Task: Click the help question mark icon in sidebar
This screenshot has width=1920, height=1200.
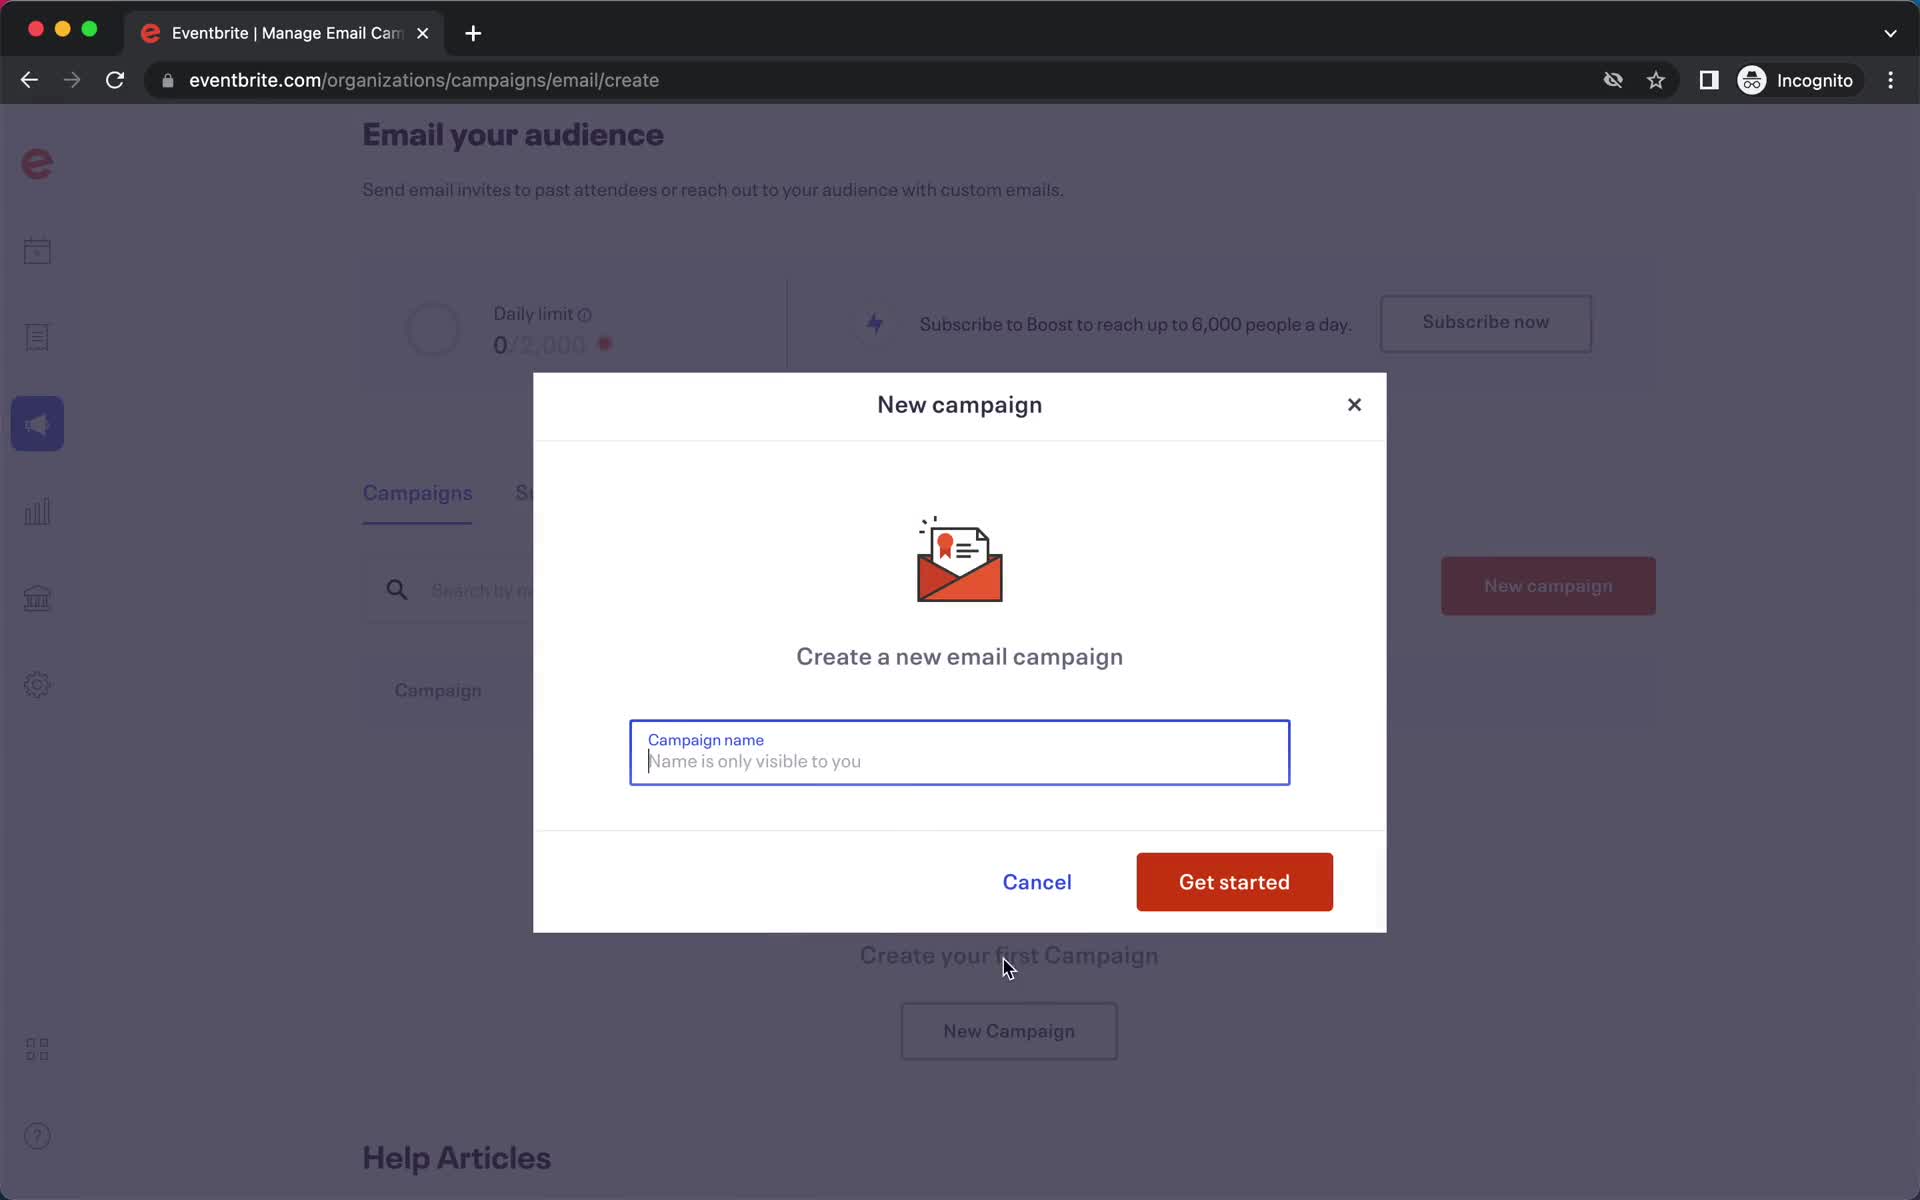Action: (x=37, y=1135)
